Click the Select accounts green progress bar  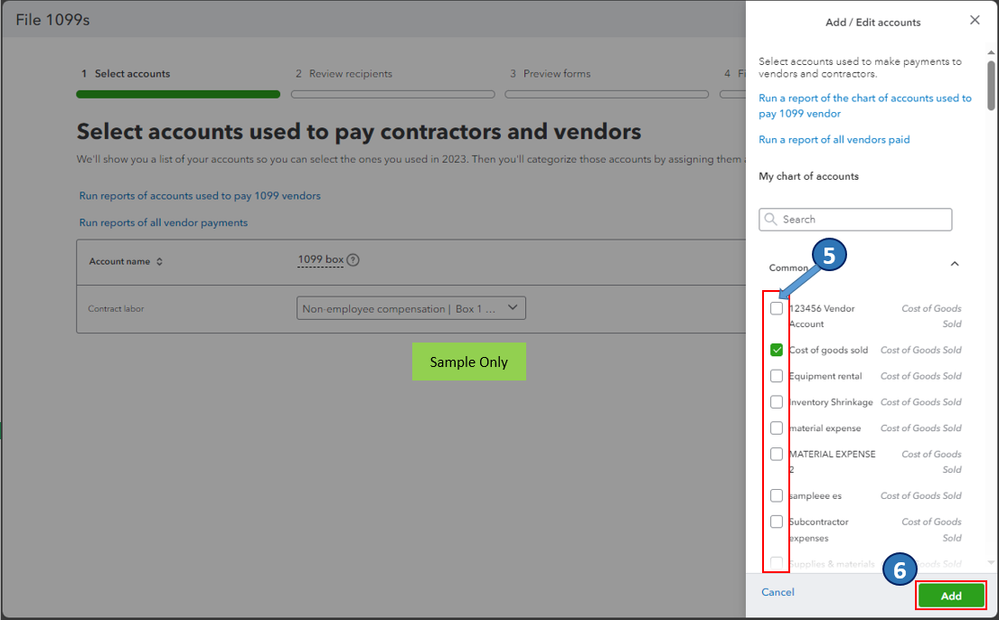(x=178, y=94)
